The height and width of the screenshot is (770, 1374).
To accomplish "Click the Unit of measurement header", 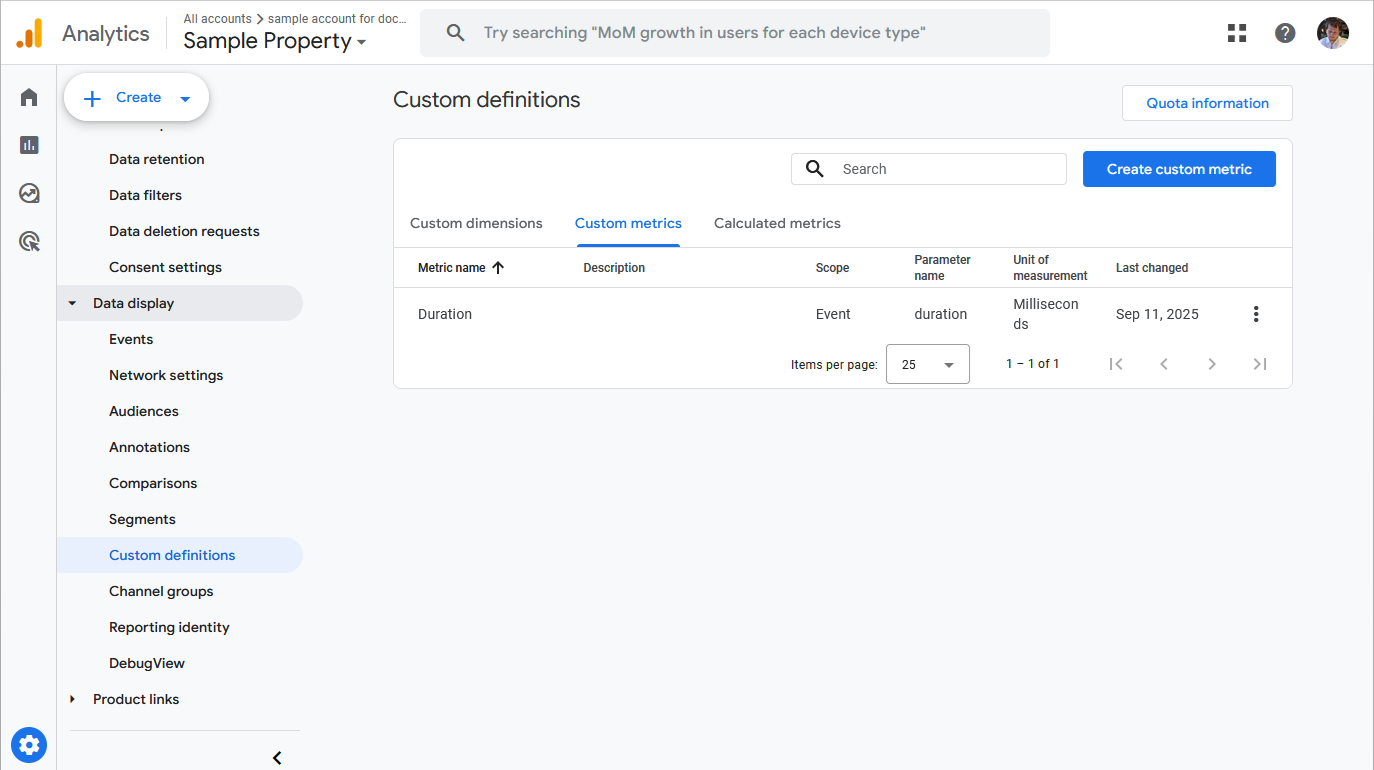I will point(1050,268).
